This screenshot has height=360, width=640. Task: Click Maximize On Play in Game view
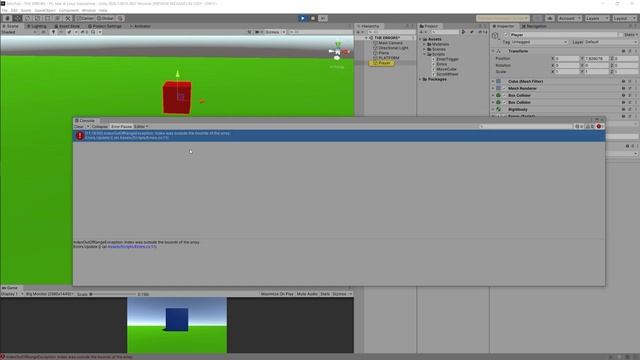coord(277,294)
